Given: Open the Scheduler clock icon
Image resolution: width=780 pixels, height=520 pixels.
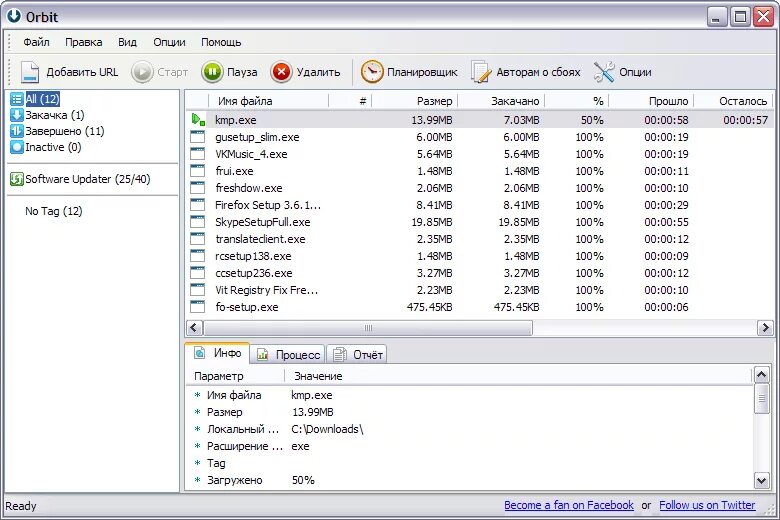Looking at the screenshot, I should [x=372, y=72].
